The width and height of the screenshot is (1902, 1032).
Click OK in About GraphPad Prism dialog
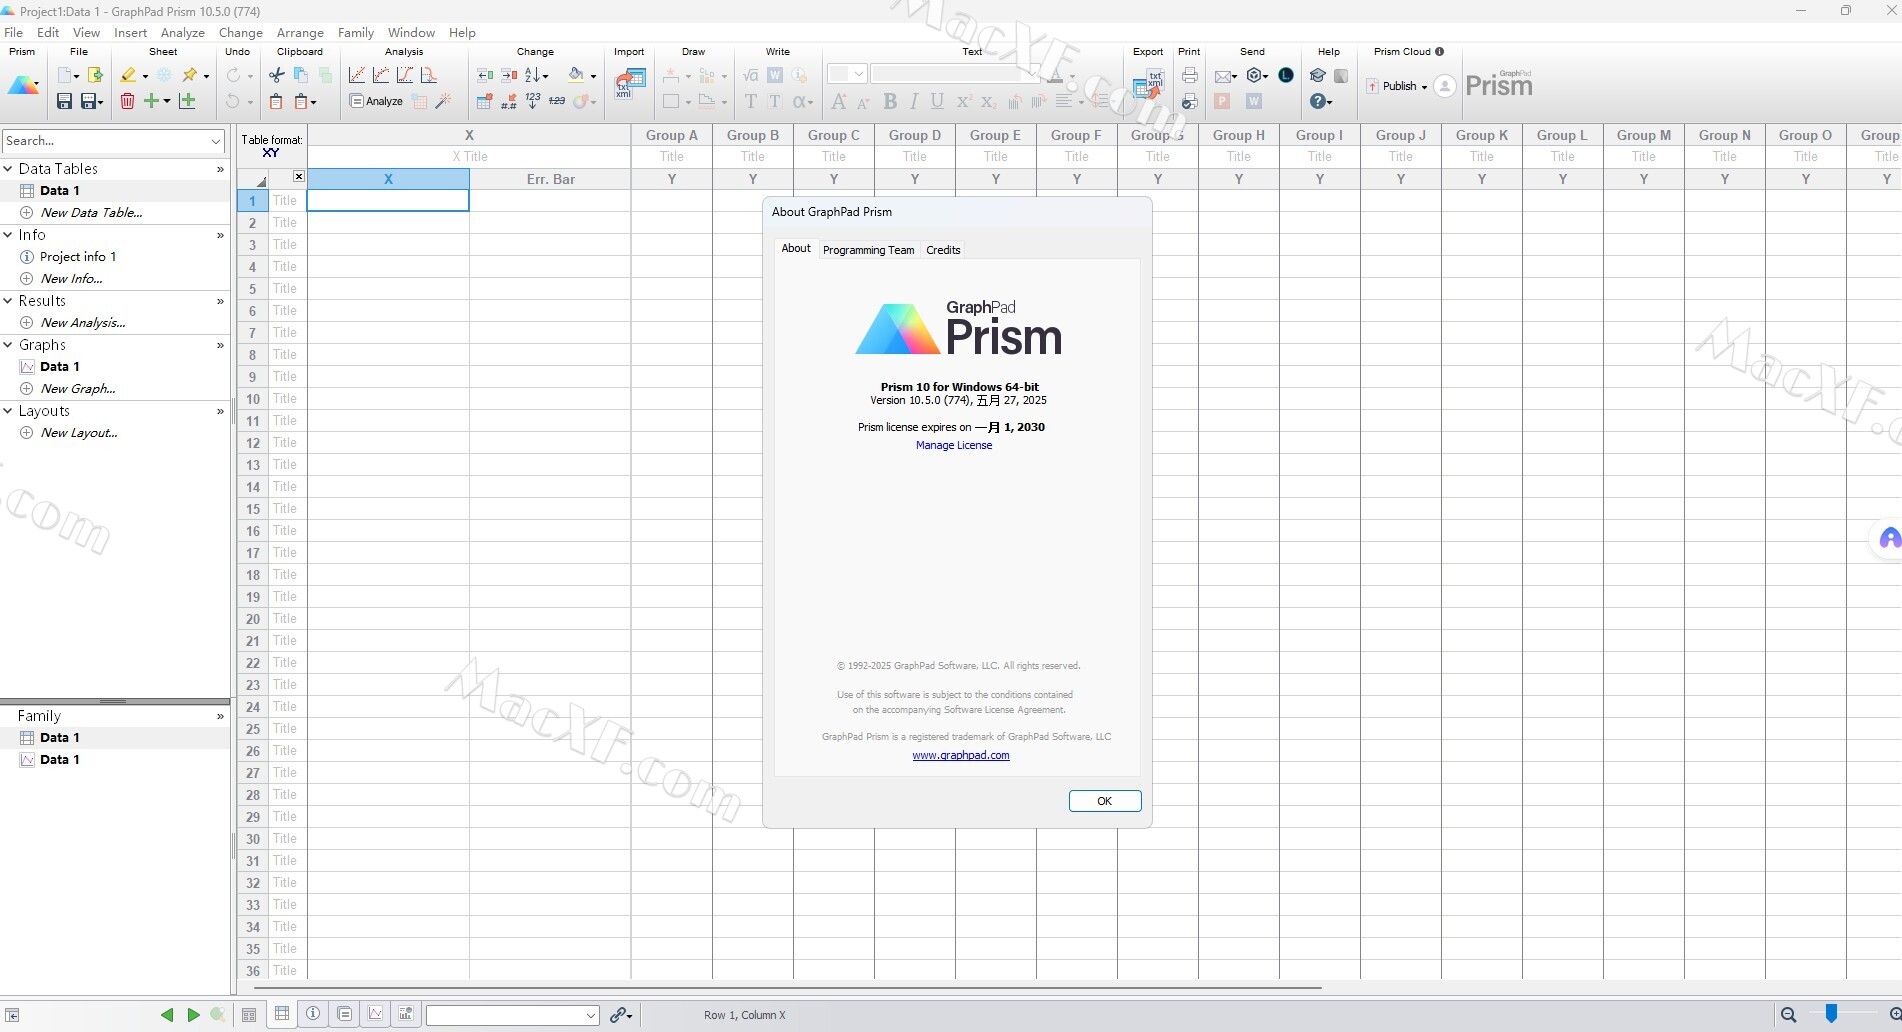click(1105, 801)
